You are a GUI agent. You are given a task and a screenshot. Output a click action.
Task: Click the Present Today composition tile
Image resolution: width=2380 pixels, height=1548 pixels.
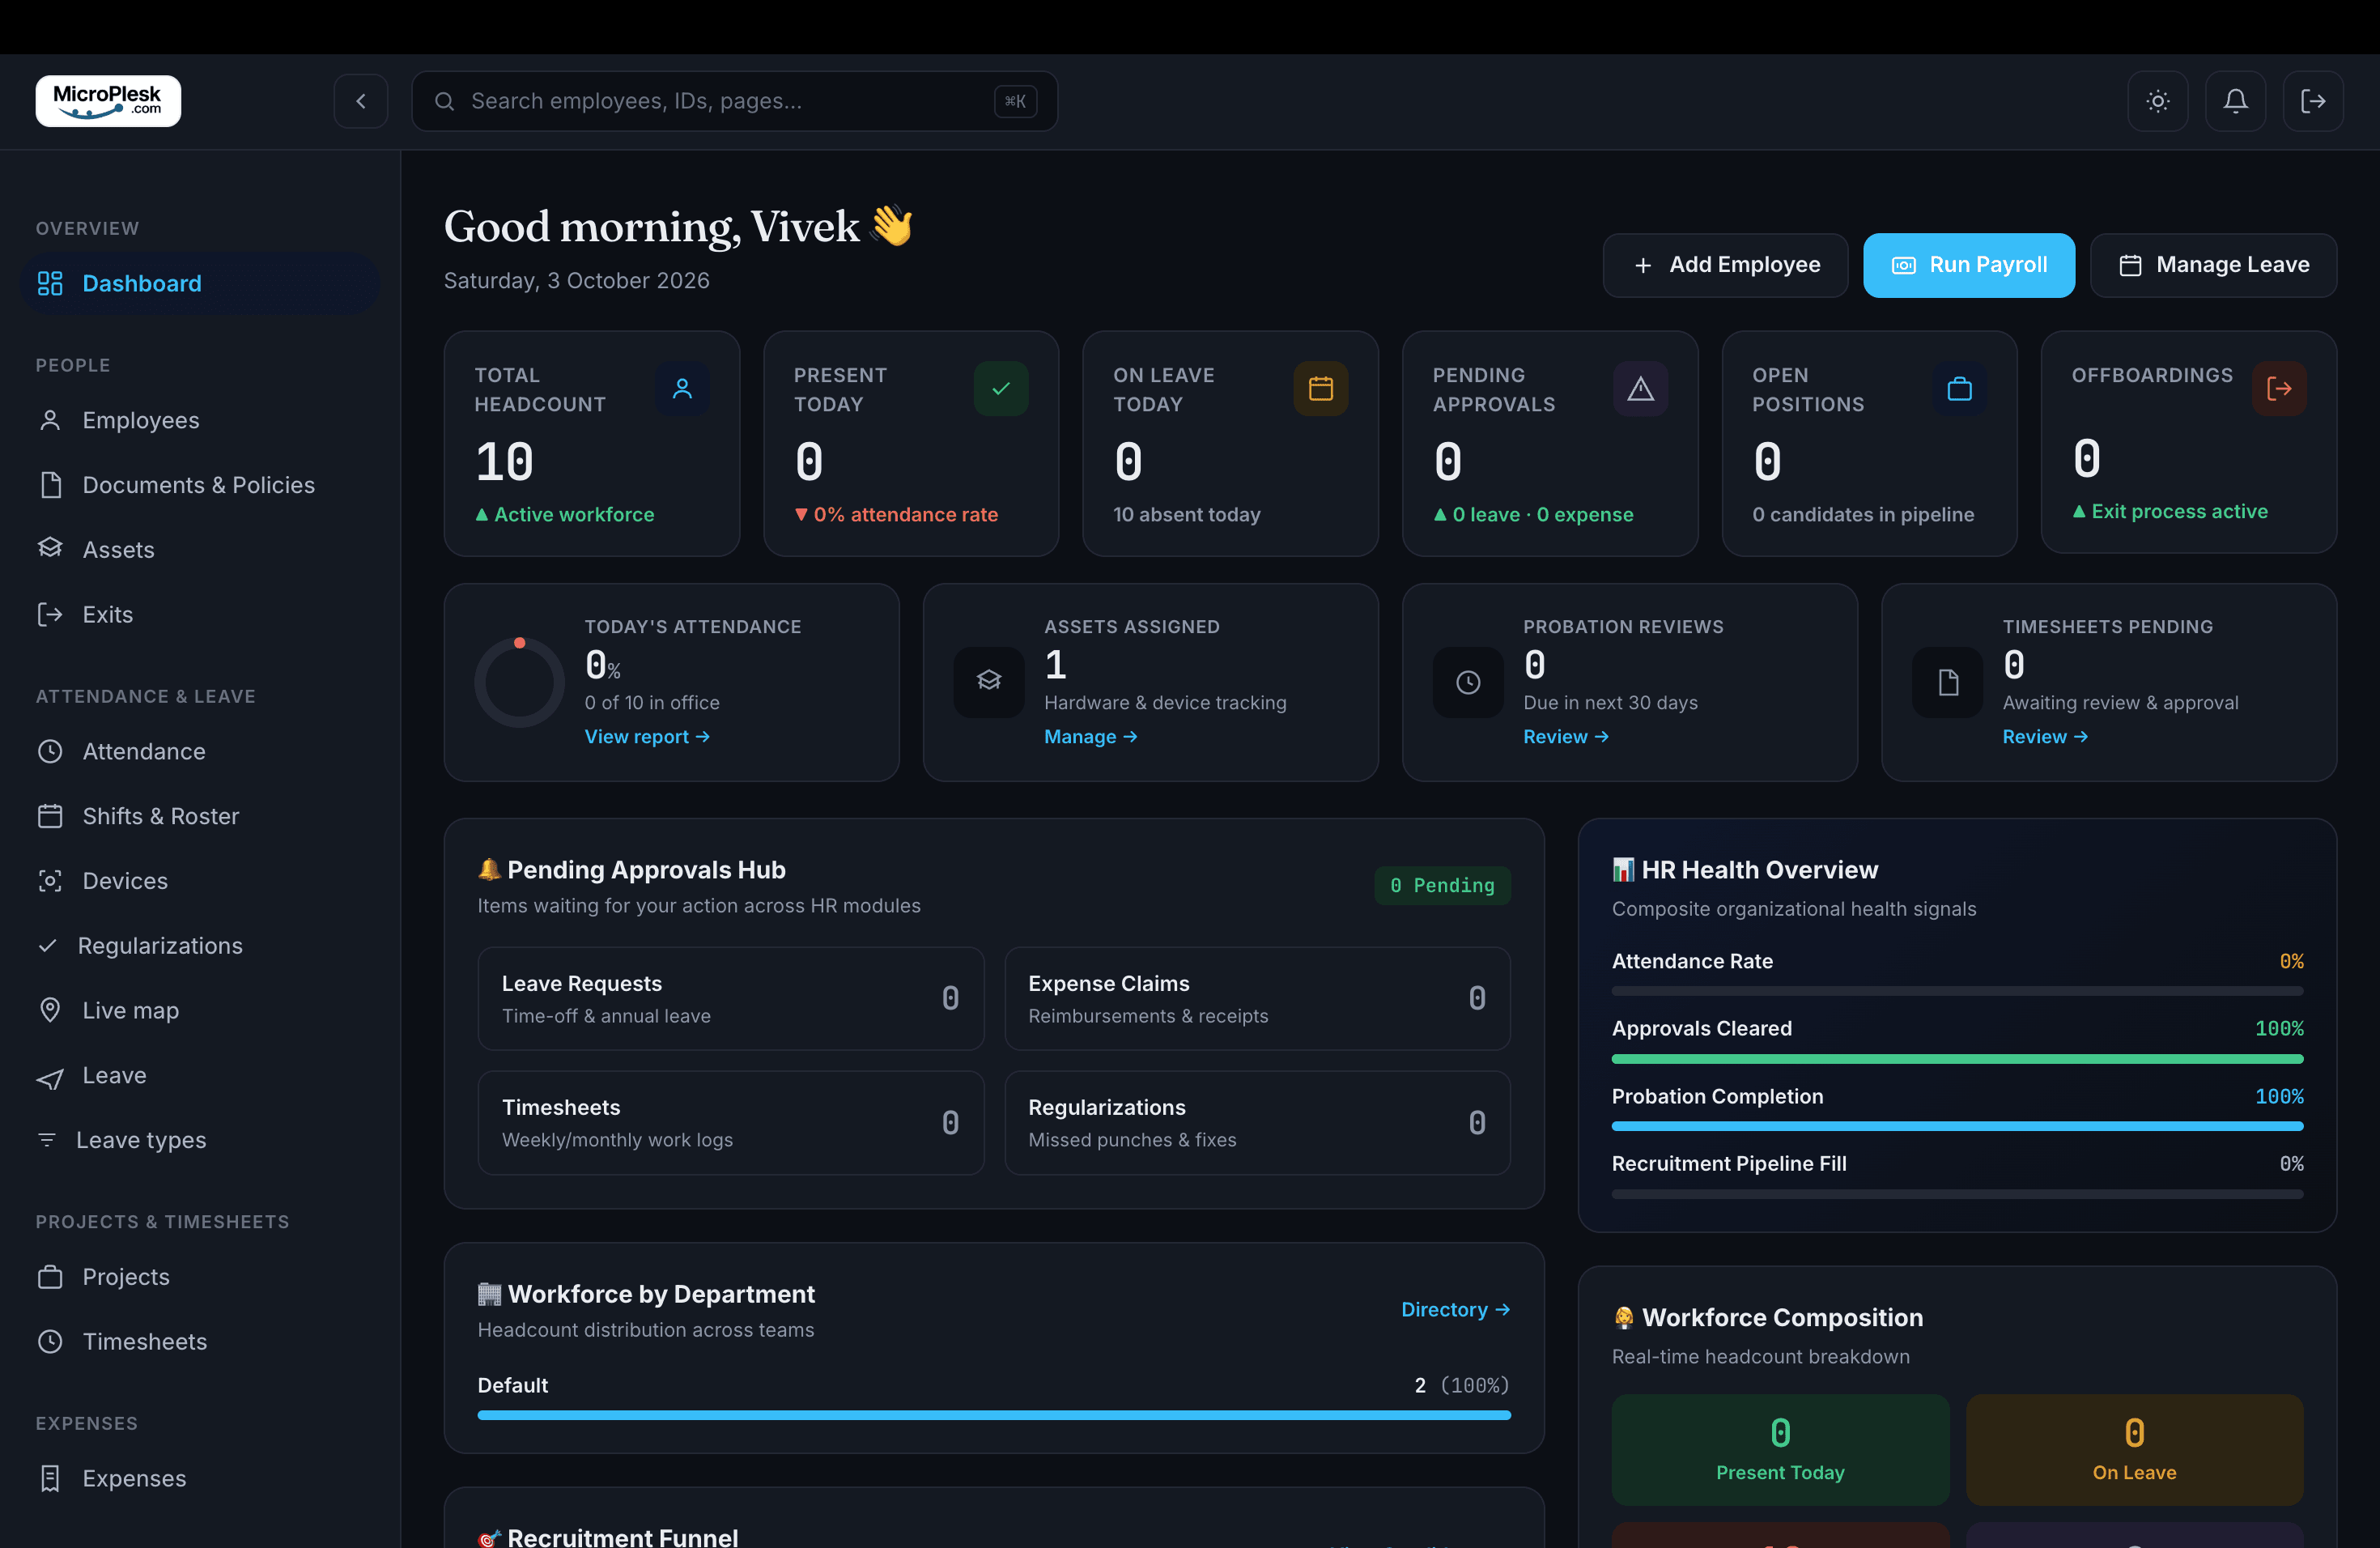[x=1780, y=1450]
